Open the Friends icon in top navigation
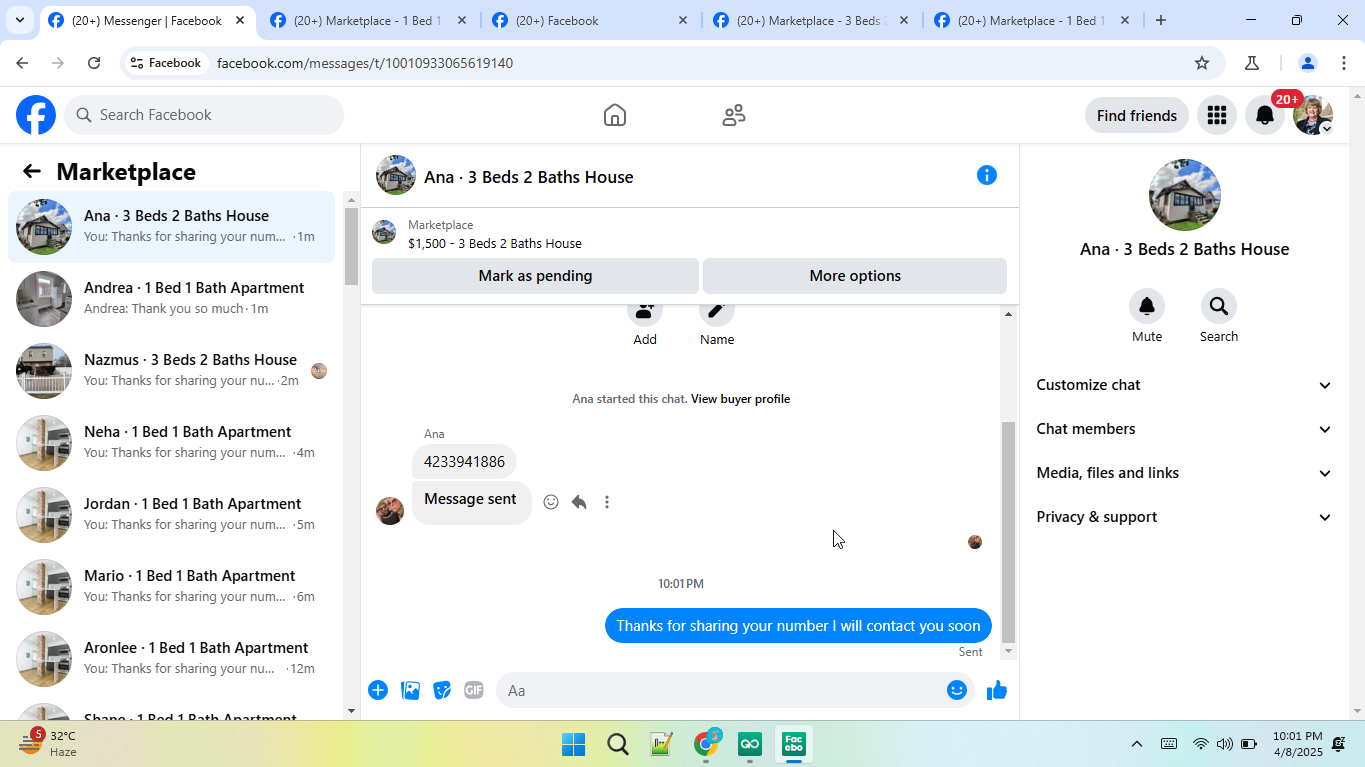The height and width of the screenshot is (767, 1365). point(734,115)
